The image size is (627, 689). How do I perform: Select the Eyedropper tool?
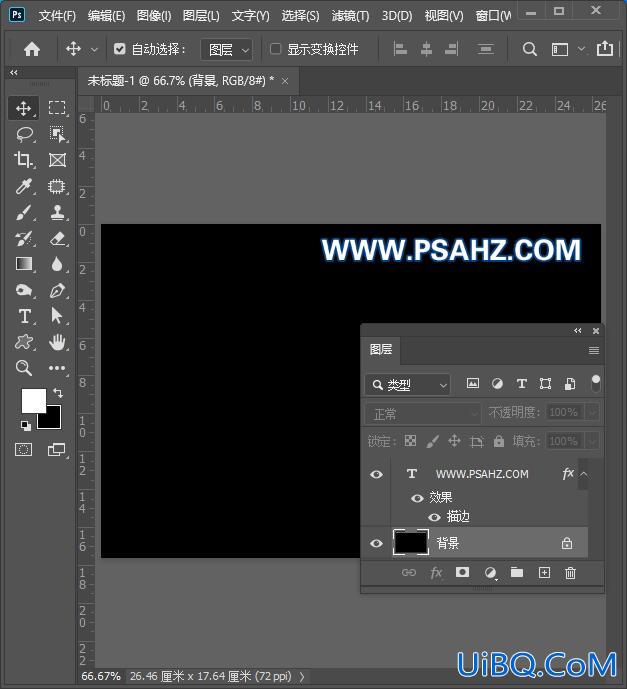[x=24, y=186]
